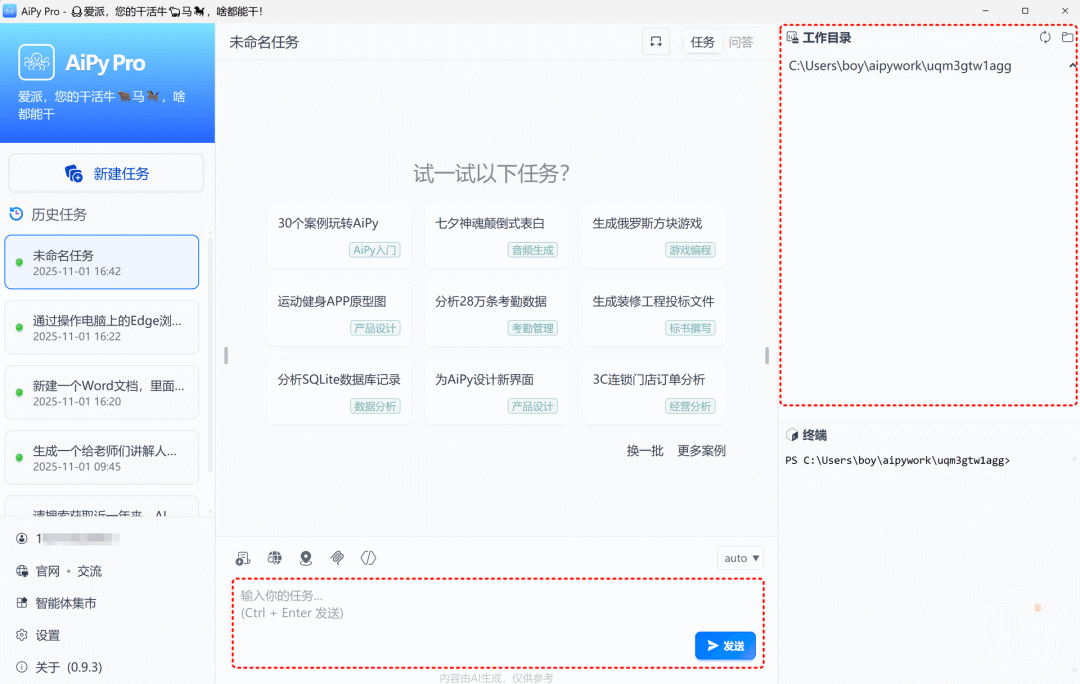1080x684 pixels.
Task: Open history task 生成一个给老师们讲解人...
Action: (x=102, y=457)
